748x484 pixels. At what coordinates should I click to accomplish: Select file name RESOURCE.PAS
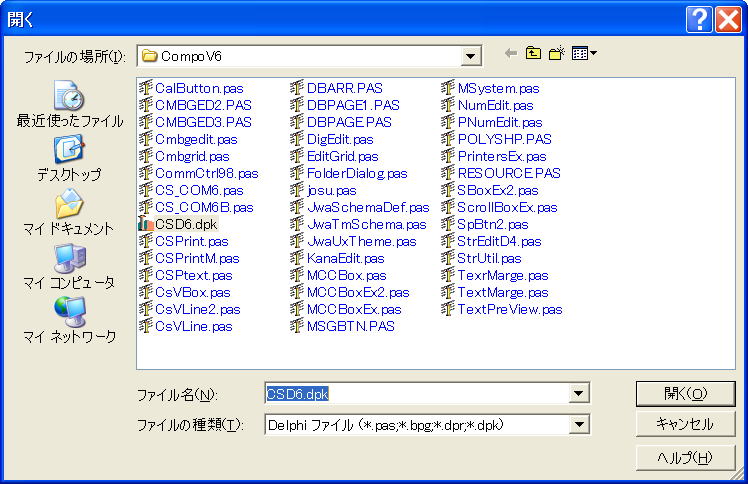(x=509, y=173)
